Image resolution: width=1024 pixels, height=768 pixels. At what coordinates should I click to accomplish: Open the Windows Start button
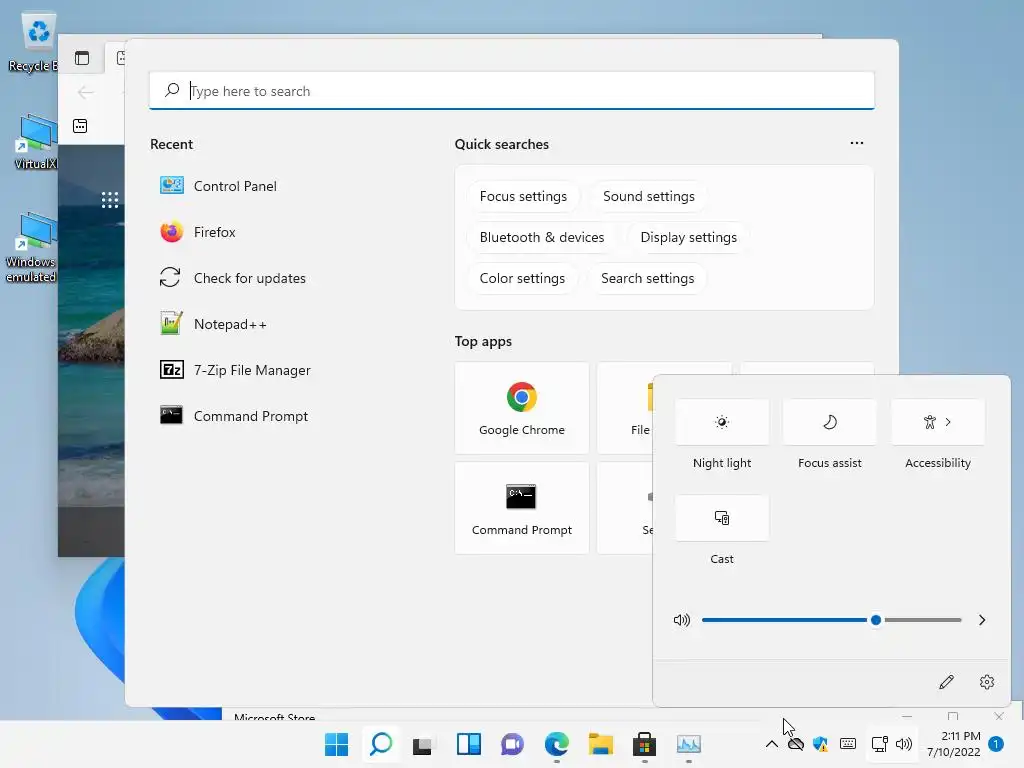coord(337,744)
